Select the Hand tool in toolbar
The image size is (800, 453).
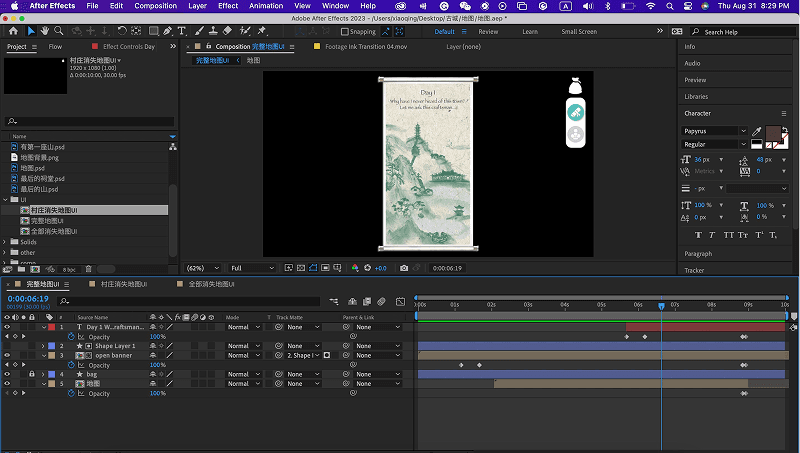[x=44, y=31]
